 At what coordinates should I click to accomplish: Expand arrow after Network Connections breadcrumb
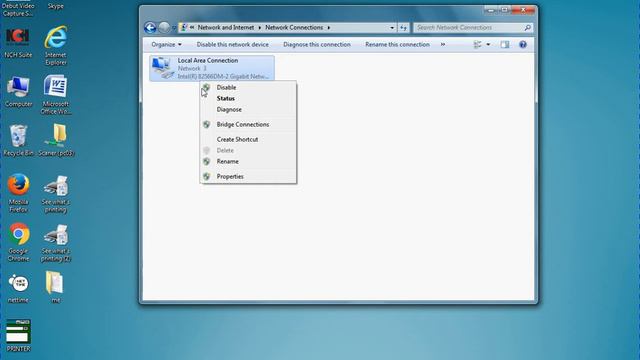coord(329,28)
